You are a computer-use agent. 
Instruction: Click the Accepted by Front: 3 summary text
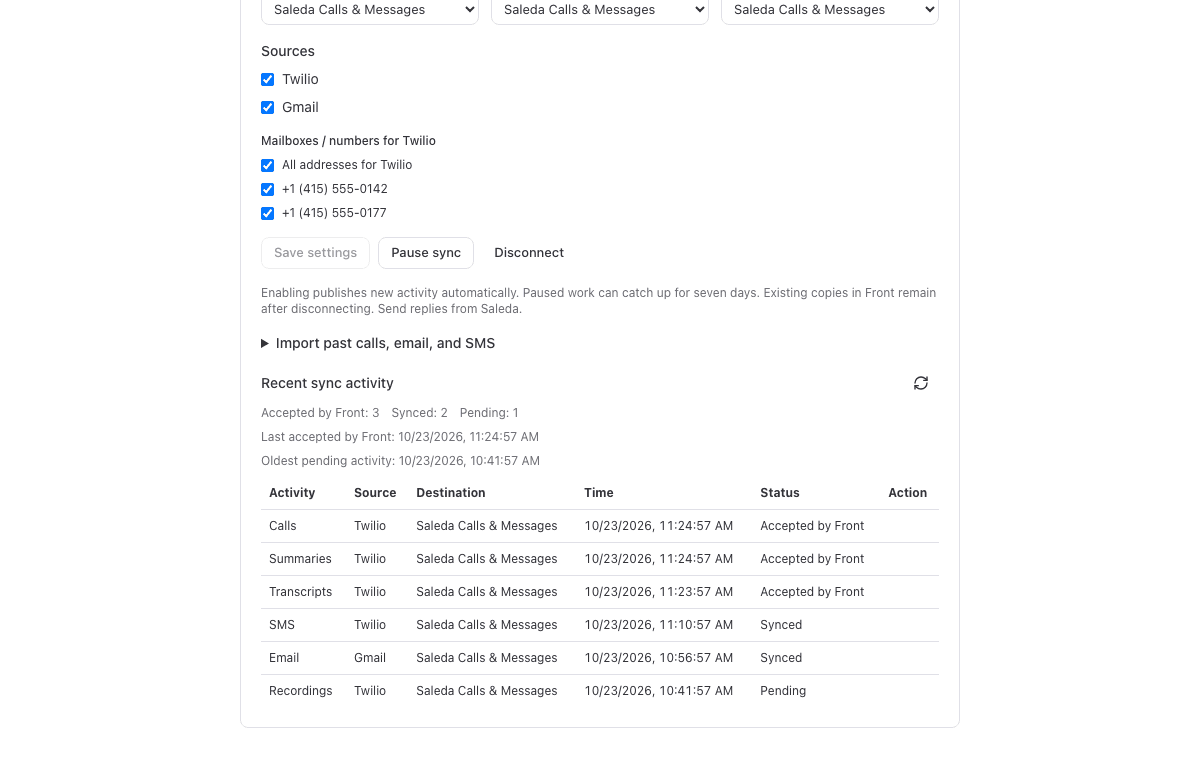click(320, 413)
